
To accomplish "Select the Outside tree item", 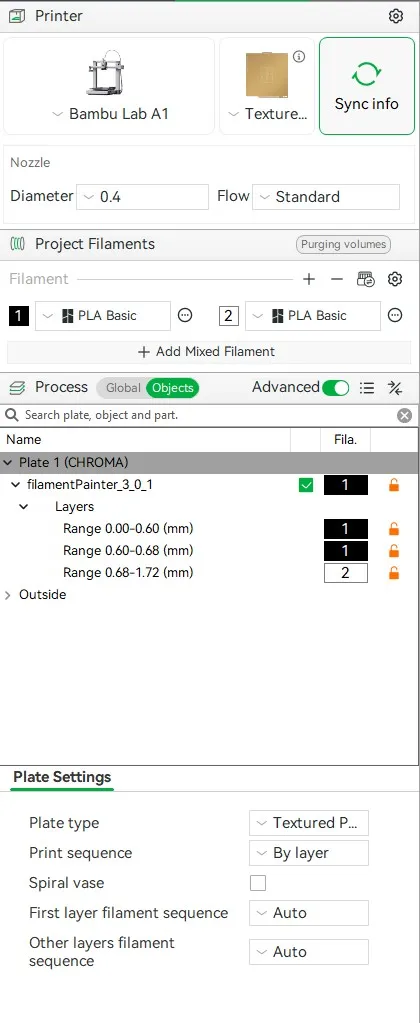I will click(42, 595).
